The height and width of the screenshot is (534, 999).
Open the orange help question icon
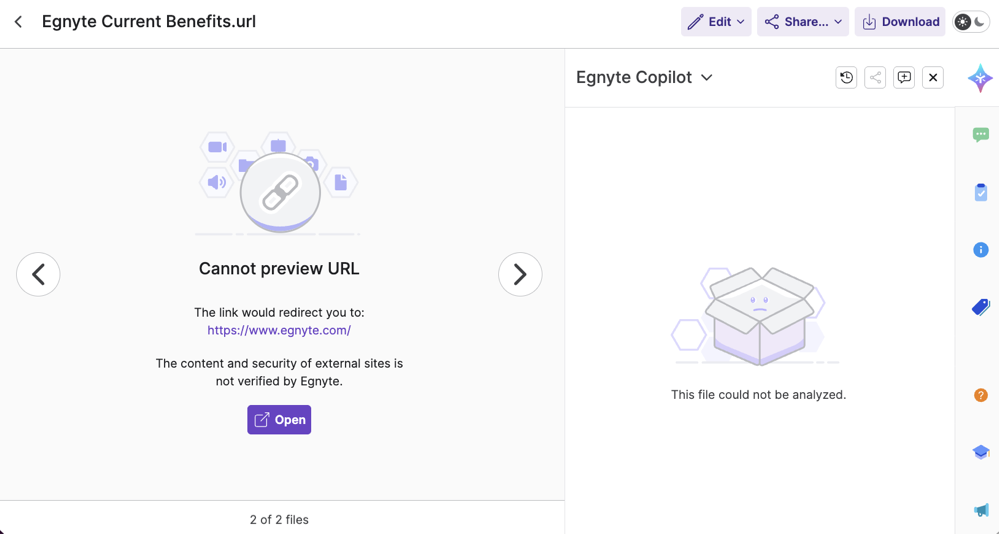tap(980, 395)
